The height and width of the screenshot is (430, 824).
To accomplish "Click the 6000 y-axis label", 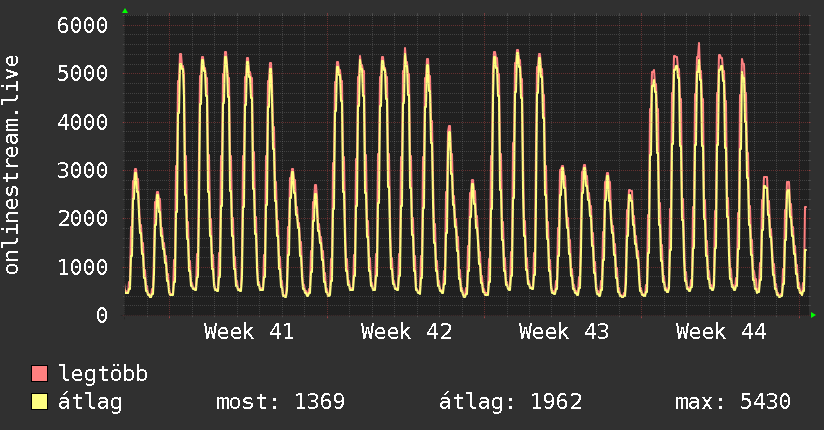I will tap(83, 25).
